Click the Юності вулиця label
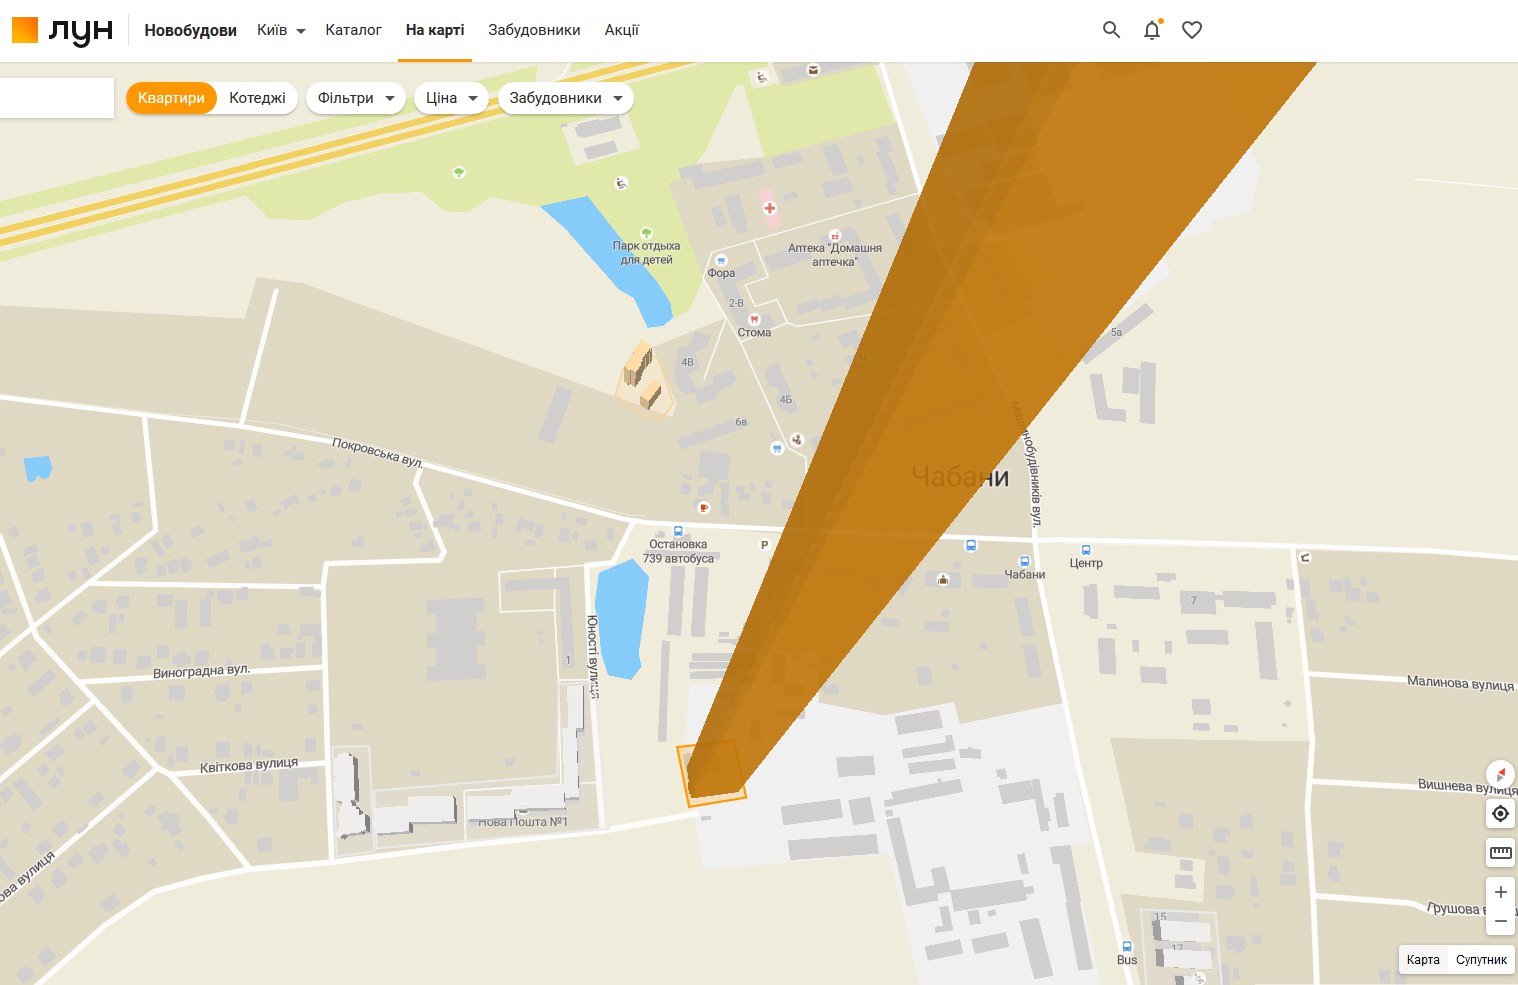This screenshot has width=1518, height=985. [592, 656]
